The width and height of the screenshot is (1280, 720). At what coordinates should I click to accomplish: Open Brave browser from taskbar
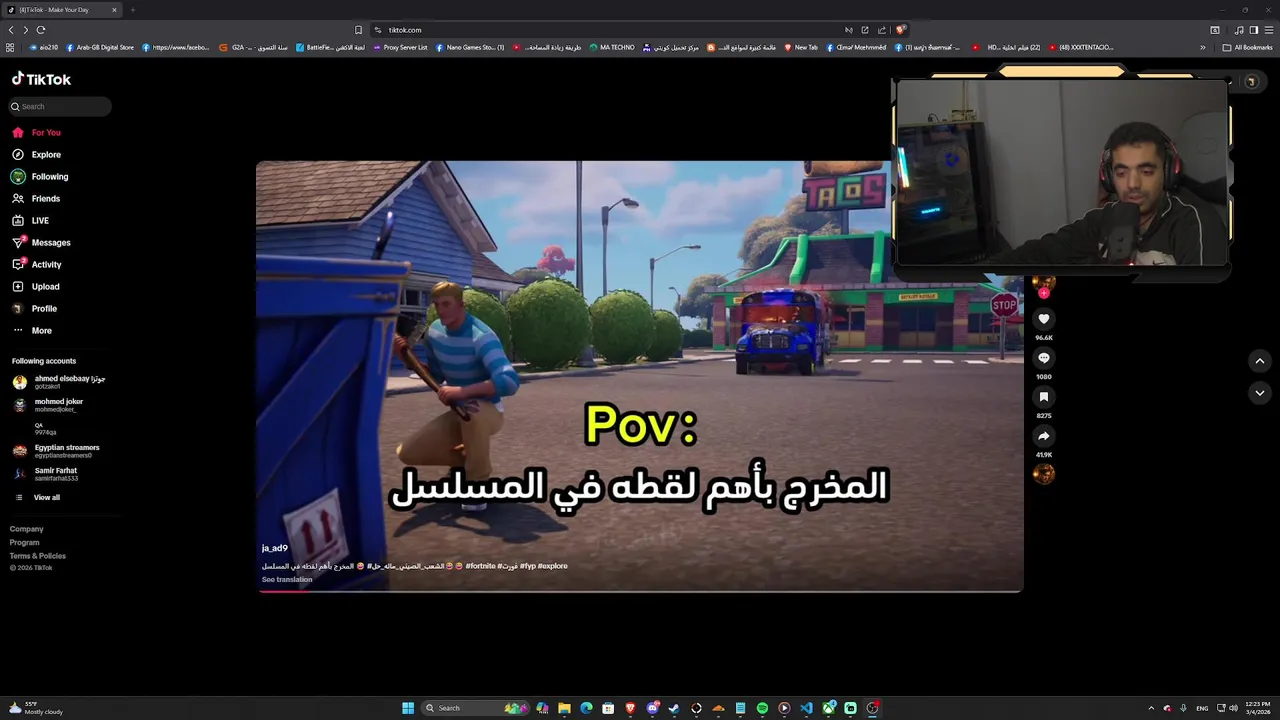tap(630, 708)
